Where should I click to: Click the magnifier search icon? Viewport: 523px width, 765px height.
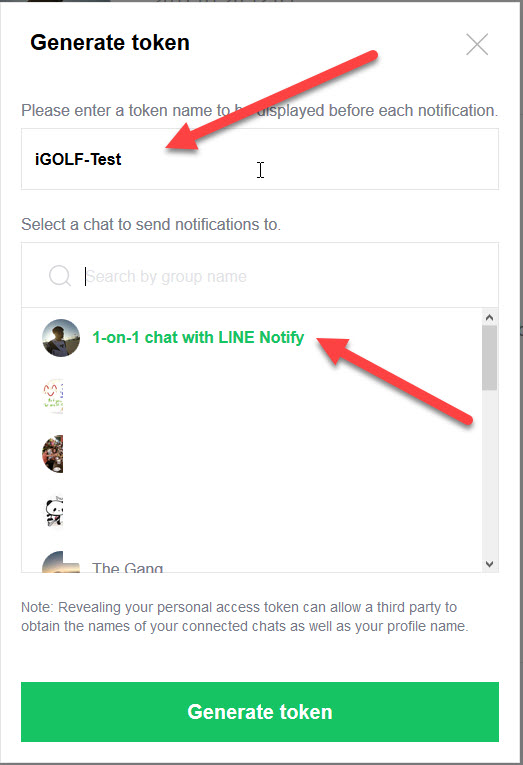60,276
